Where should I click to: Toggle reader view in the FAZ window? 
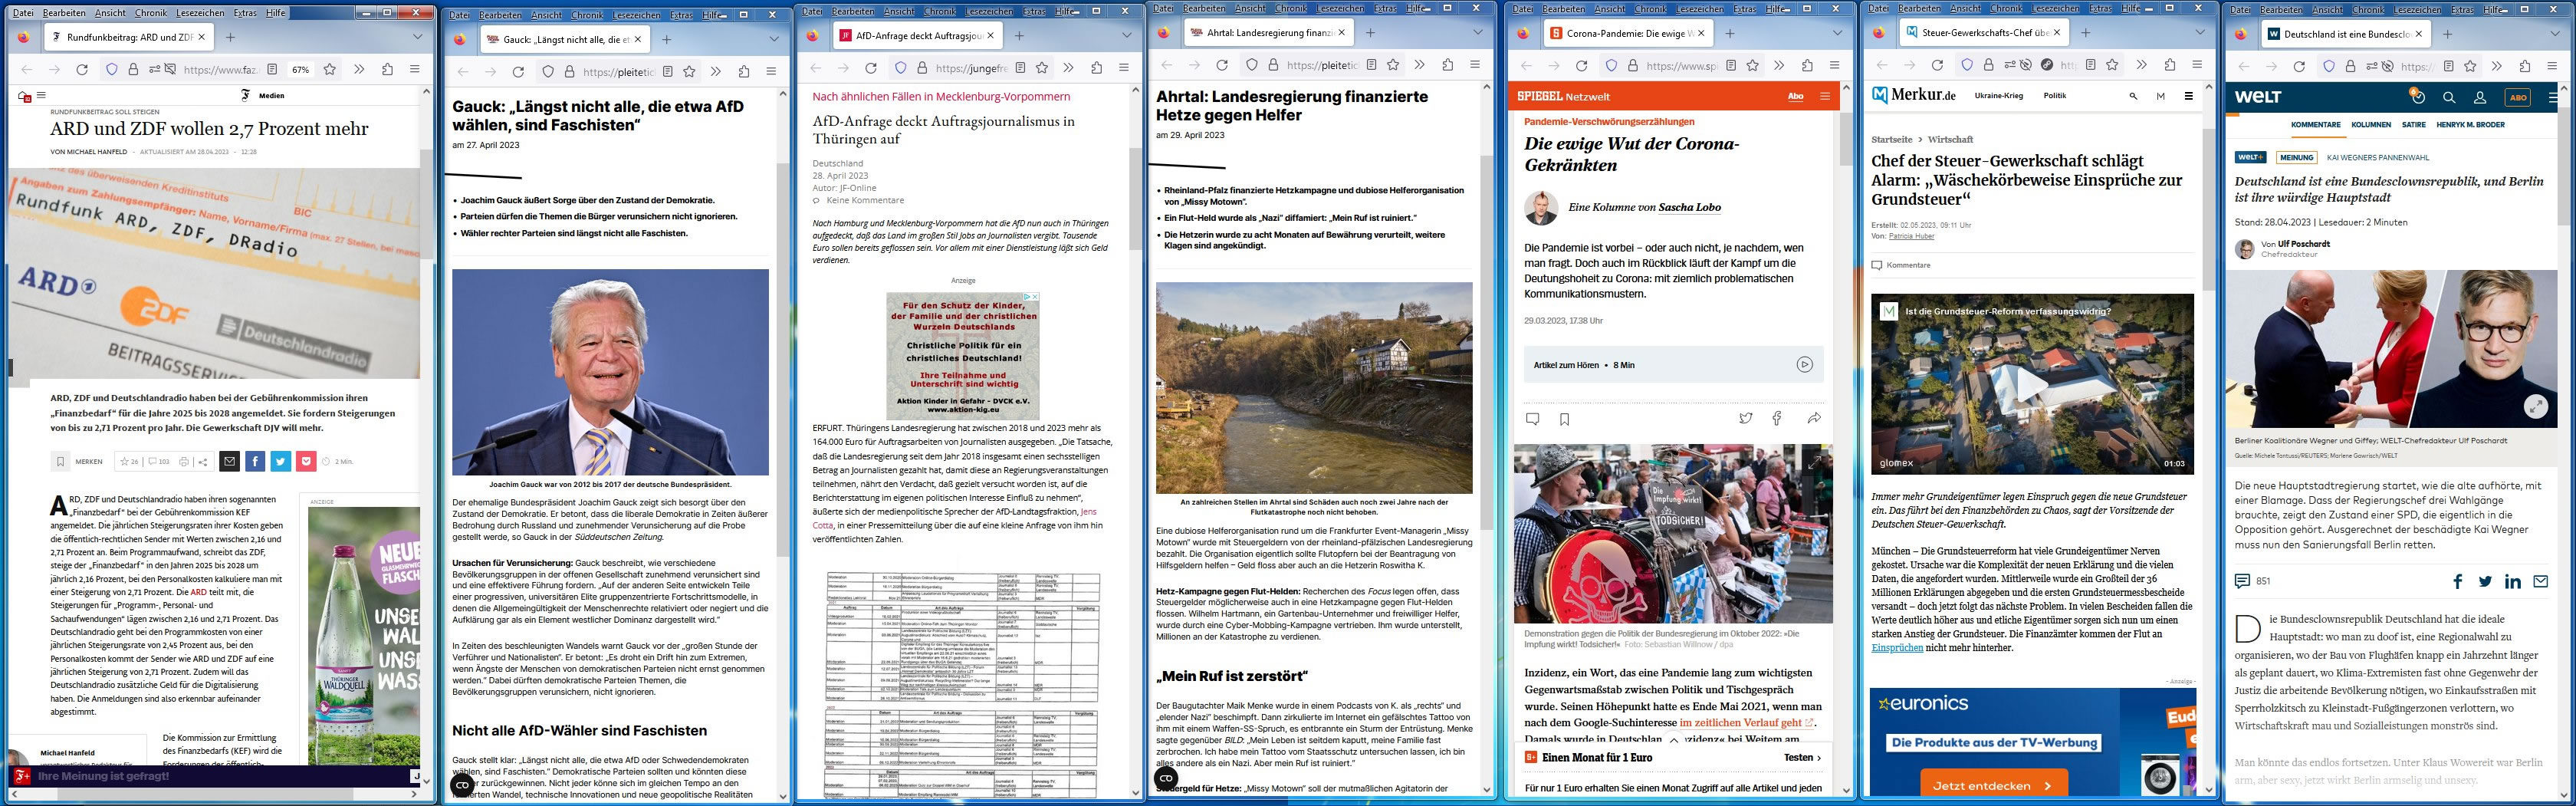point(272,69)
